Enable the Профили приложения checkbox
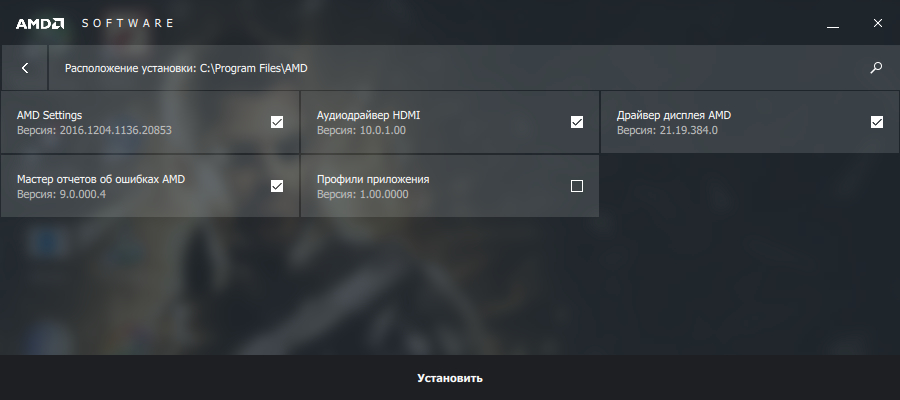Viewport: 900px width, 400px height. click(577, 185)
